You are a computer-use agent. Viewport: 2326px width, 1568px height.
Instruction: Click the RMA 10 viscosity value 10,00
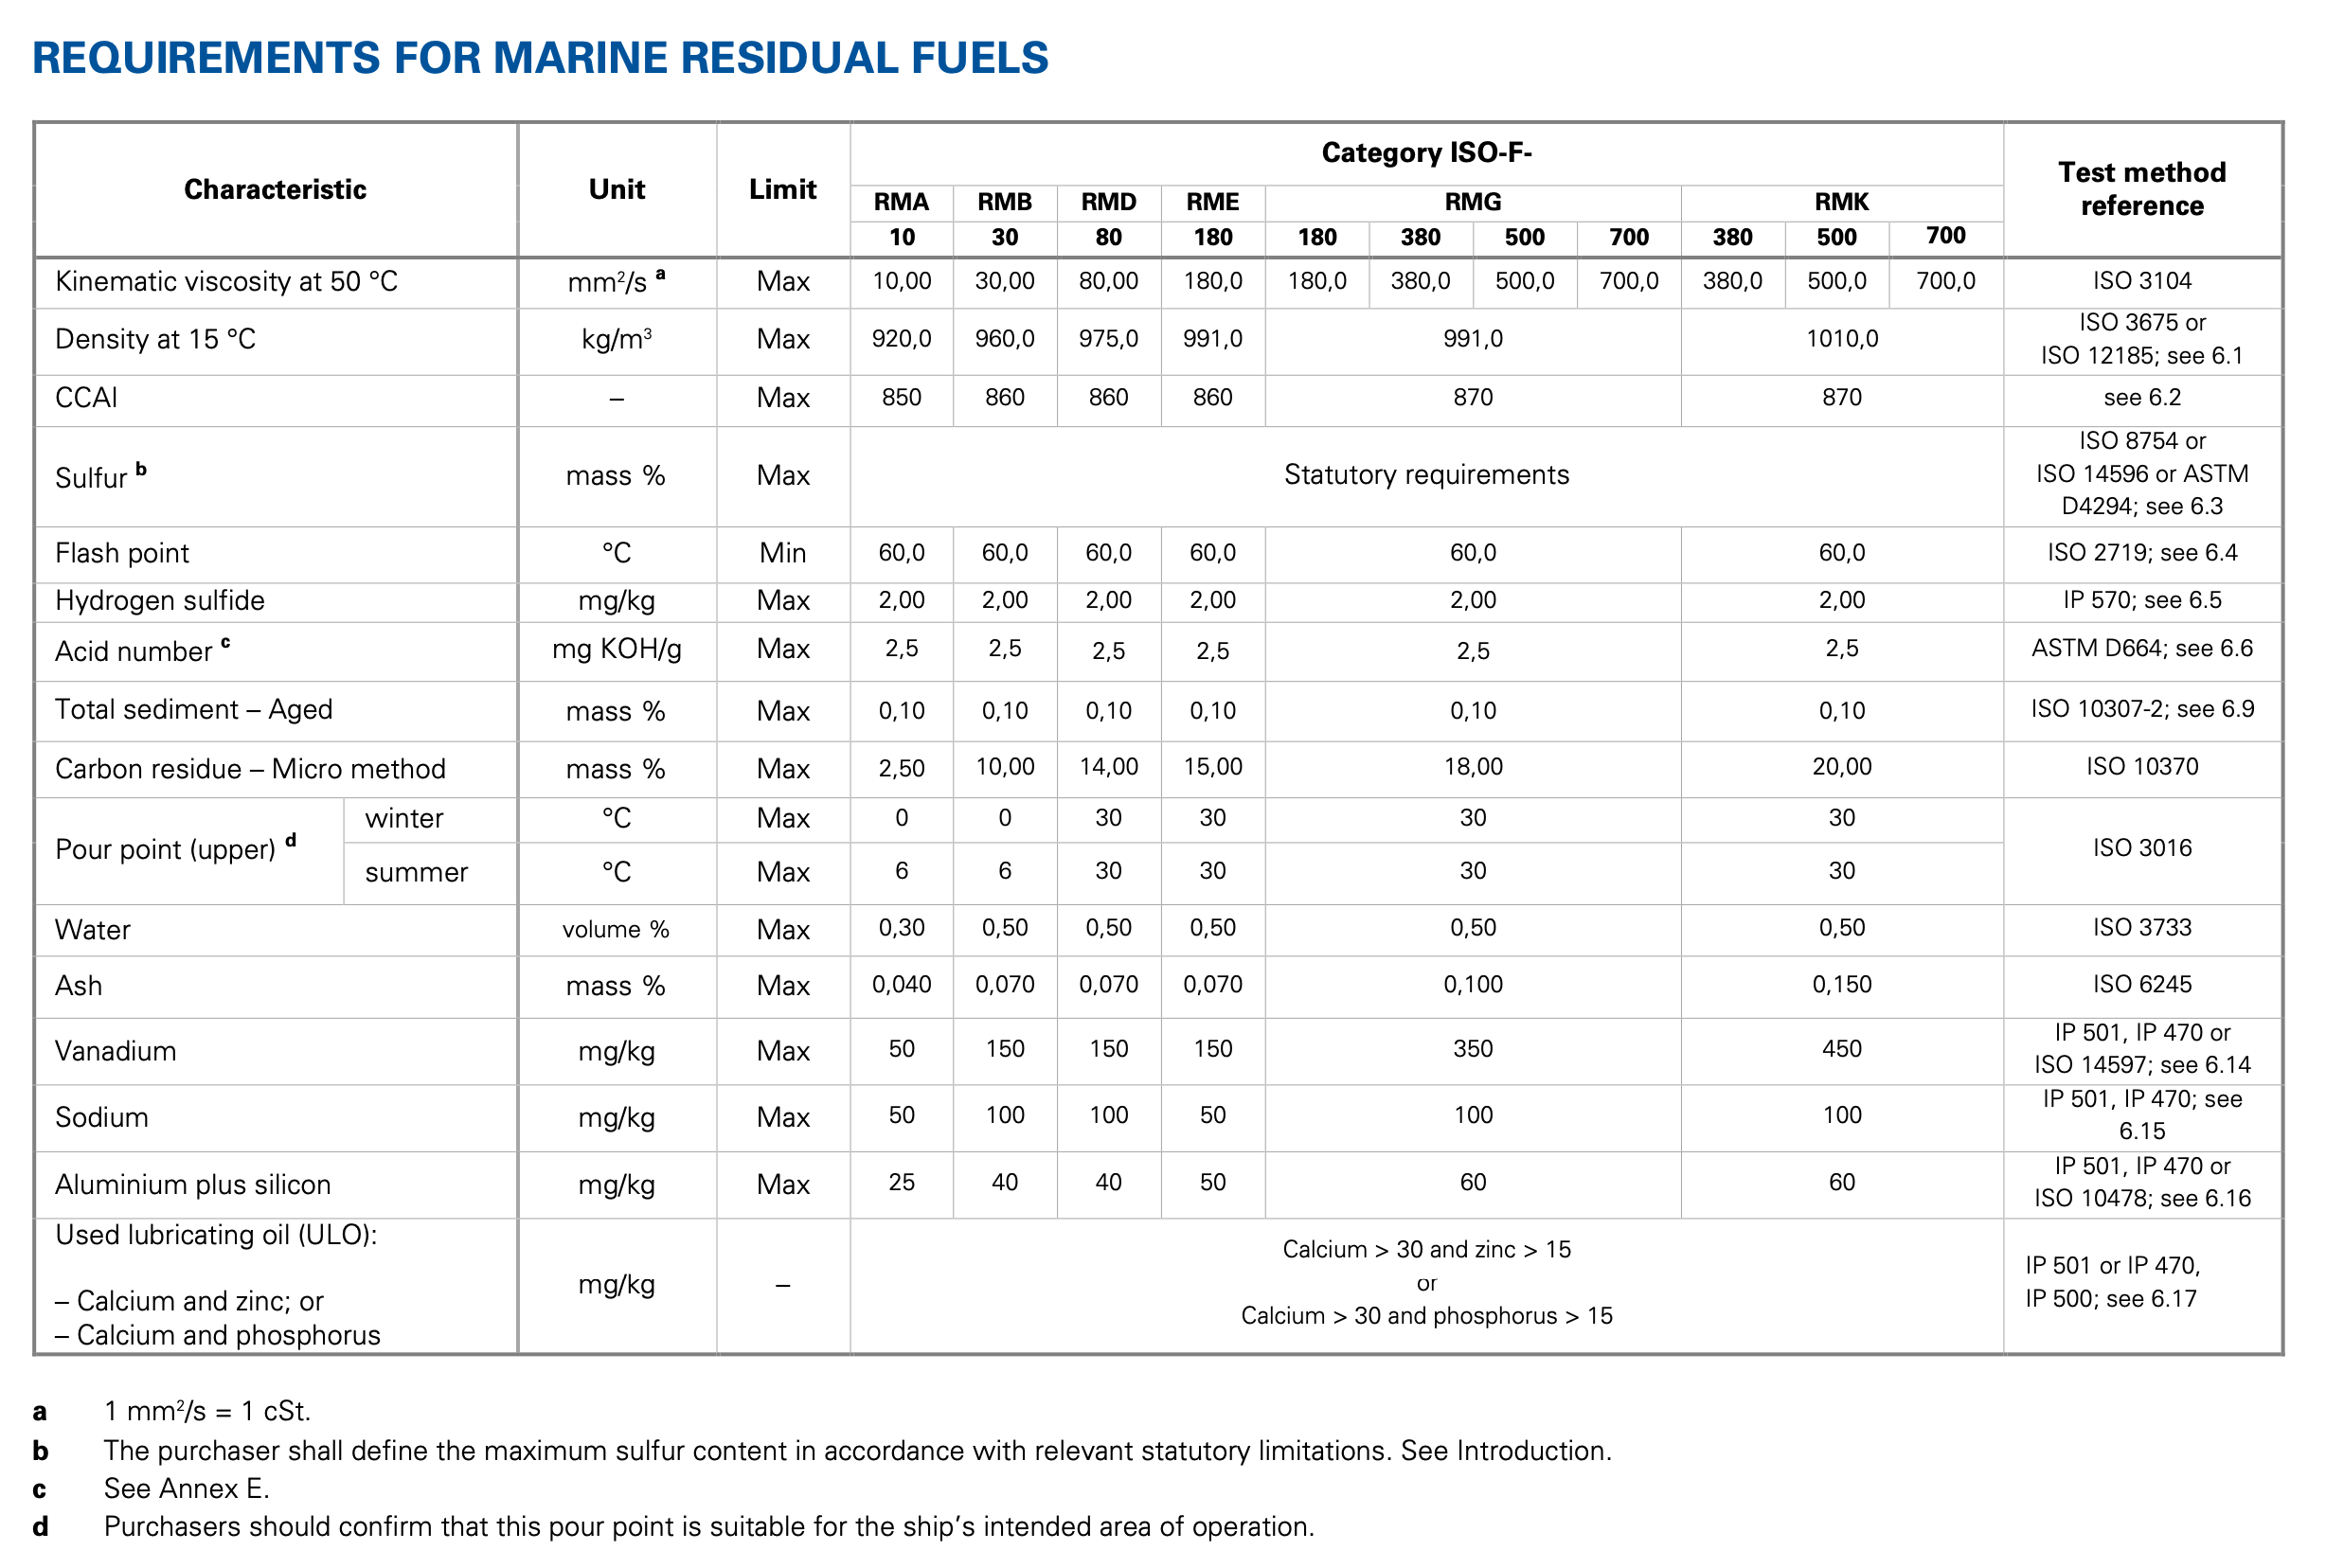901,281
